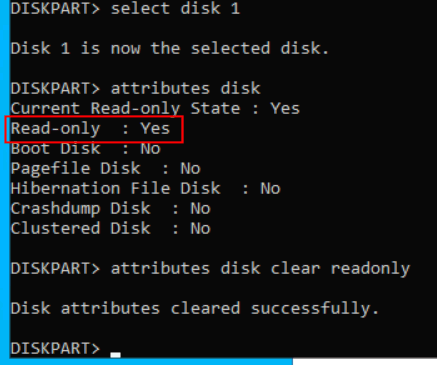Click the "Yes" value of Current Read-only State
The height and width of the screenshot is (365, 437).
click(285, 108)
